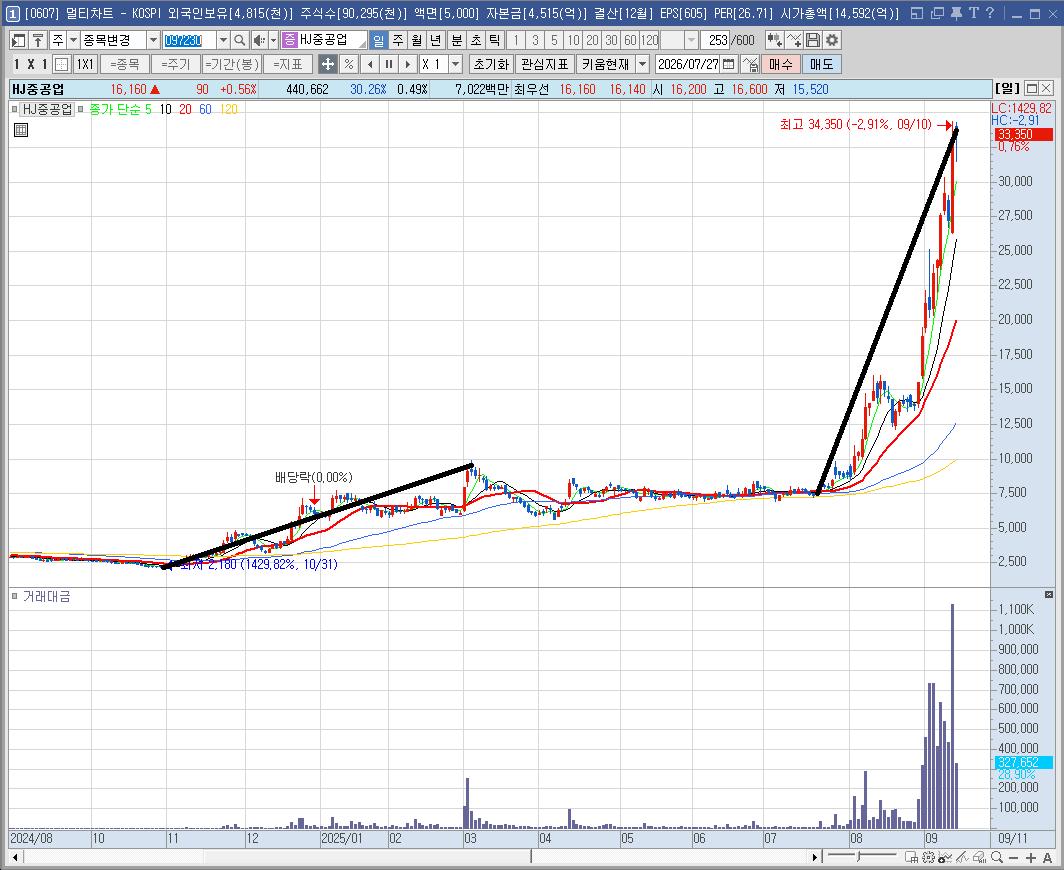
Task: Open the speaker options dropdown arrow
Action: pyautogui.click(x=273, y=41)
